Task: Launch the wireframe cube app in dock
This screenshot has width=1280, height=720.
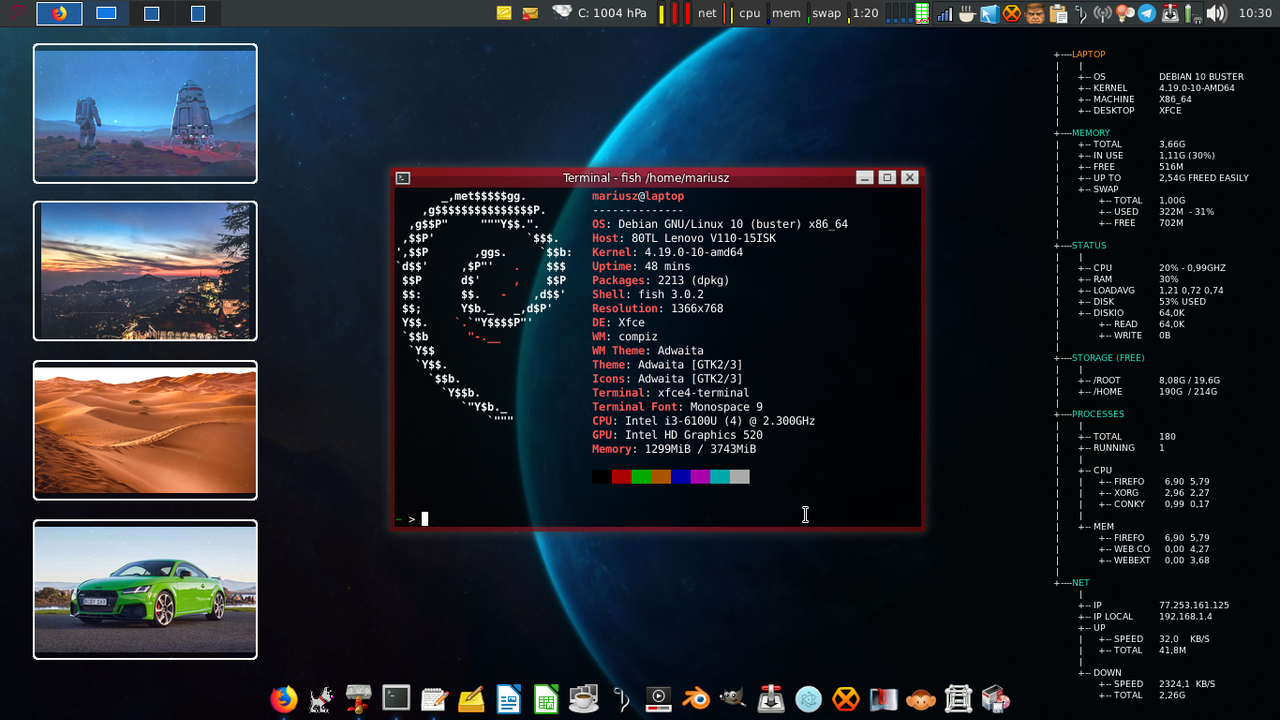Action: pos(958,698)
